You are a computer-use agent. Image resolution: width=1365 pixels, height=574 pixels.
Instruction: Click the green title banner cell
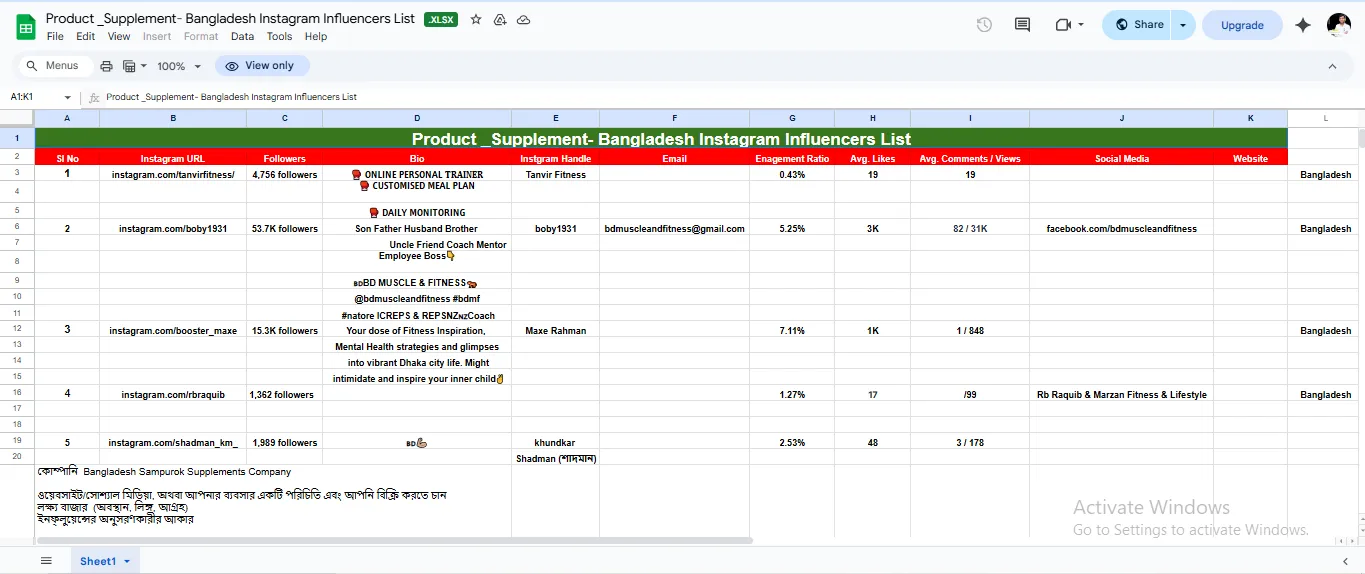pyautogui.click(x=661, y=139)
